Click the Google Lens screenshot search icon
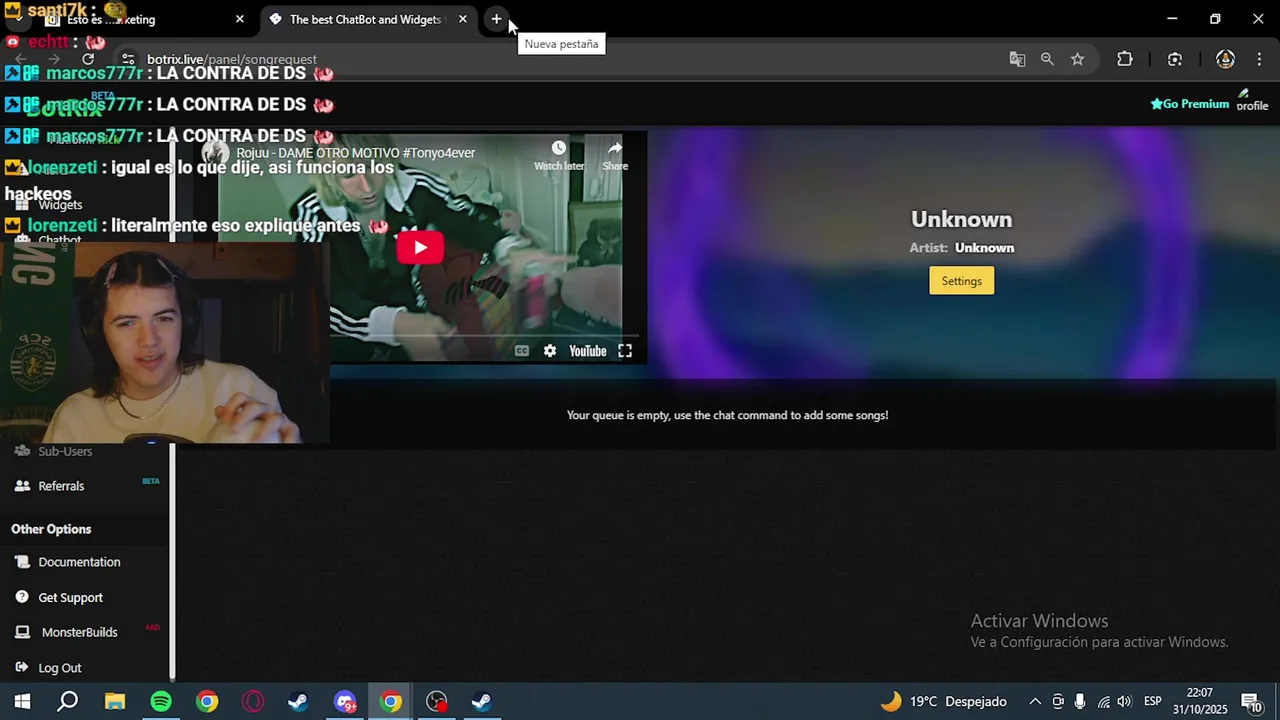 coord(1175,59)
